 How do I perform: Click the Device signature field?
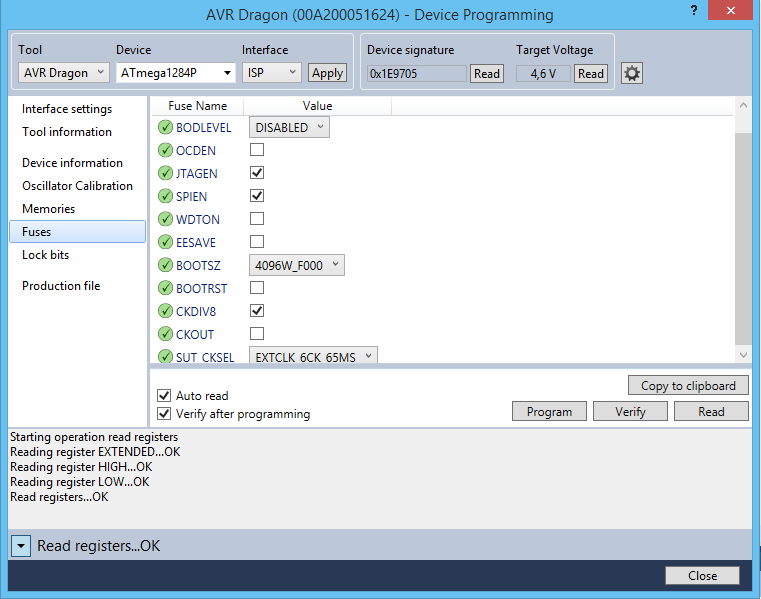tap(416, 73)
